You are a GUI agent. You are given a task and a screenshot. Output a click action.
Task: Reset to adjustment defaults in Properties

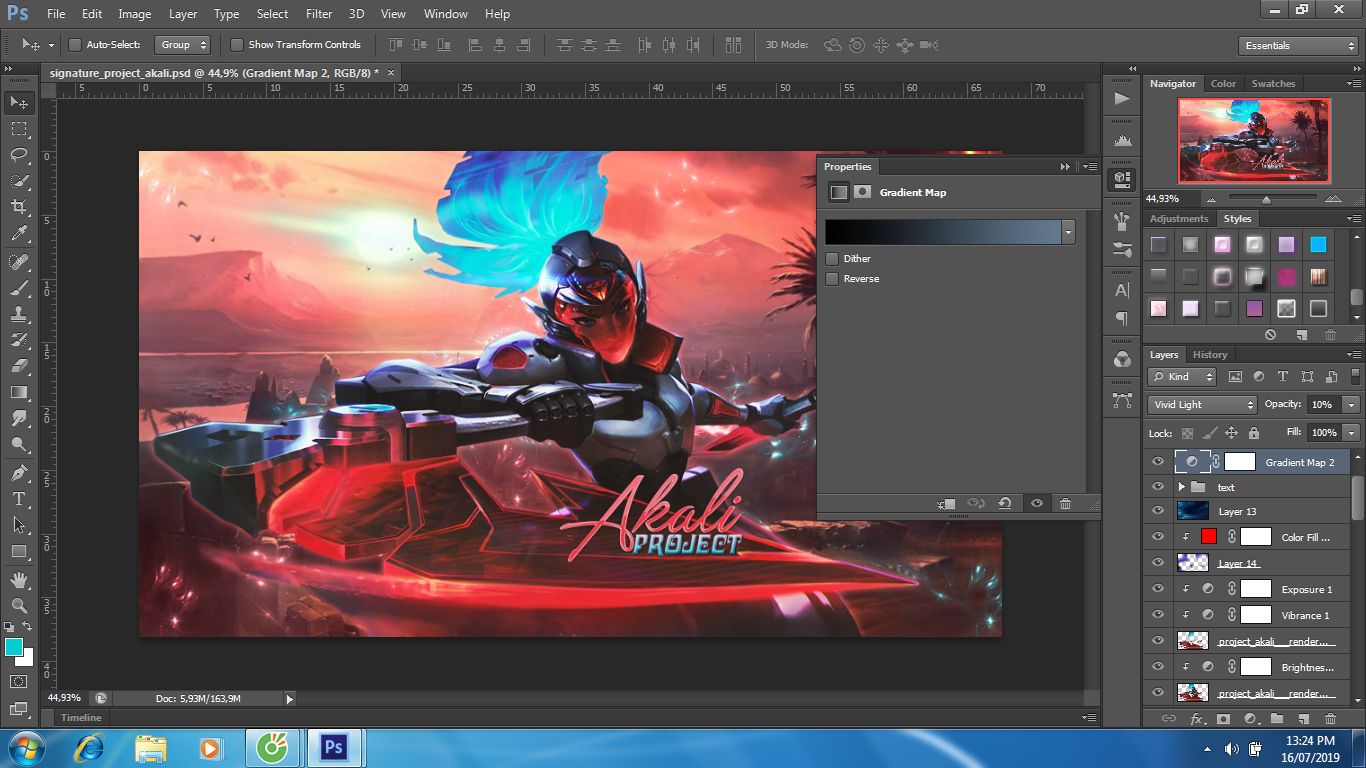point(1005,504)
